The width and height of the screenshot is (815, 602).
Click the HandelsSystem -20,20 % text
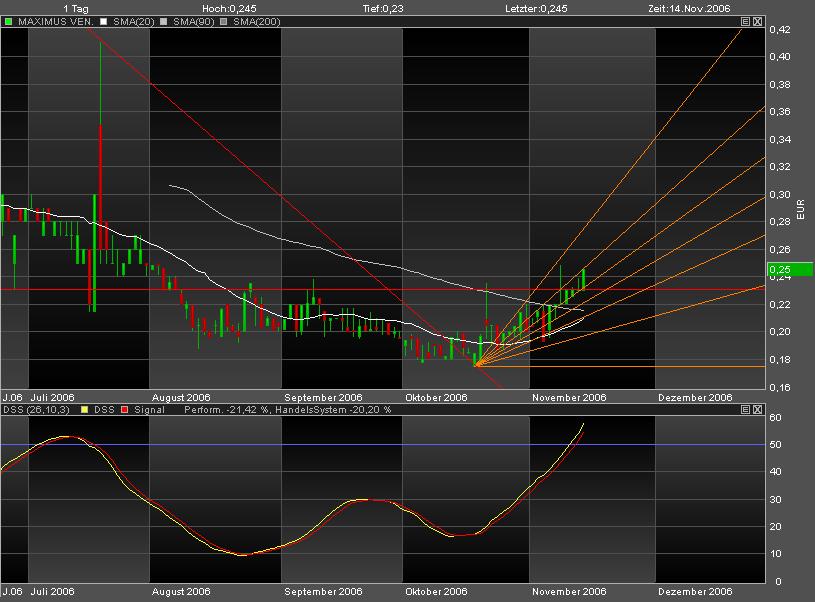333,410
